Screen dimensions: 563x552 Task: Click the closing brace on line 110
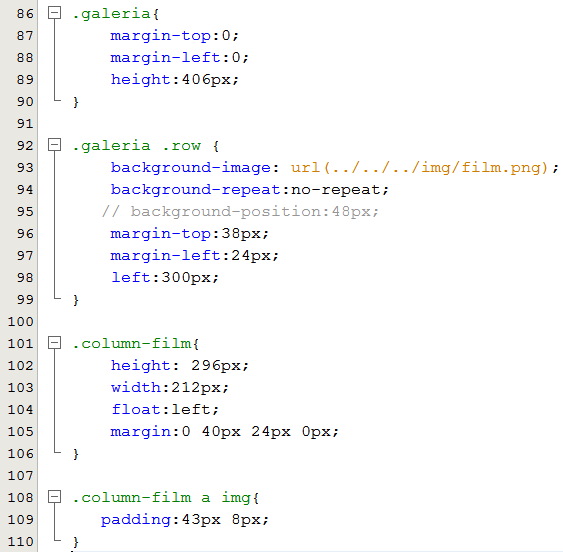click(75, 542)
